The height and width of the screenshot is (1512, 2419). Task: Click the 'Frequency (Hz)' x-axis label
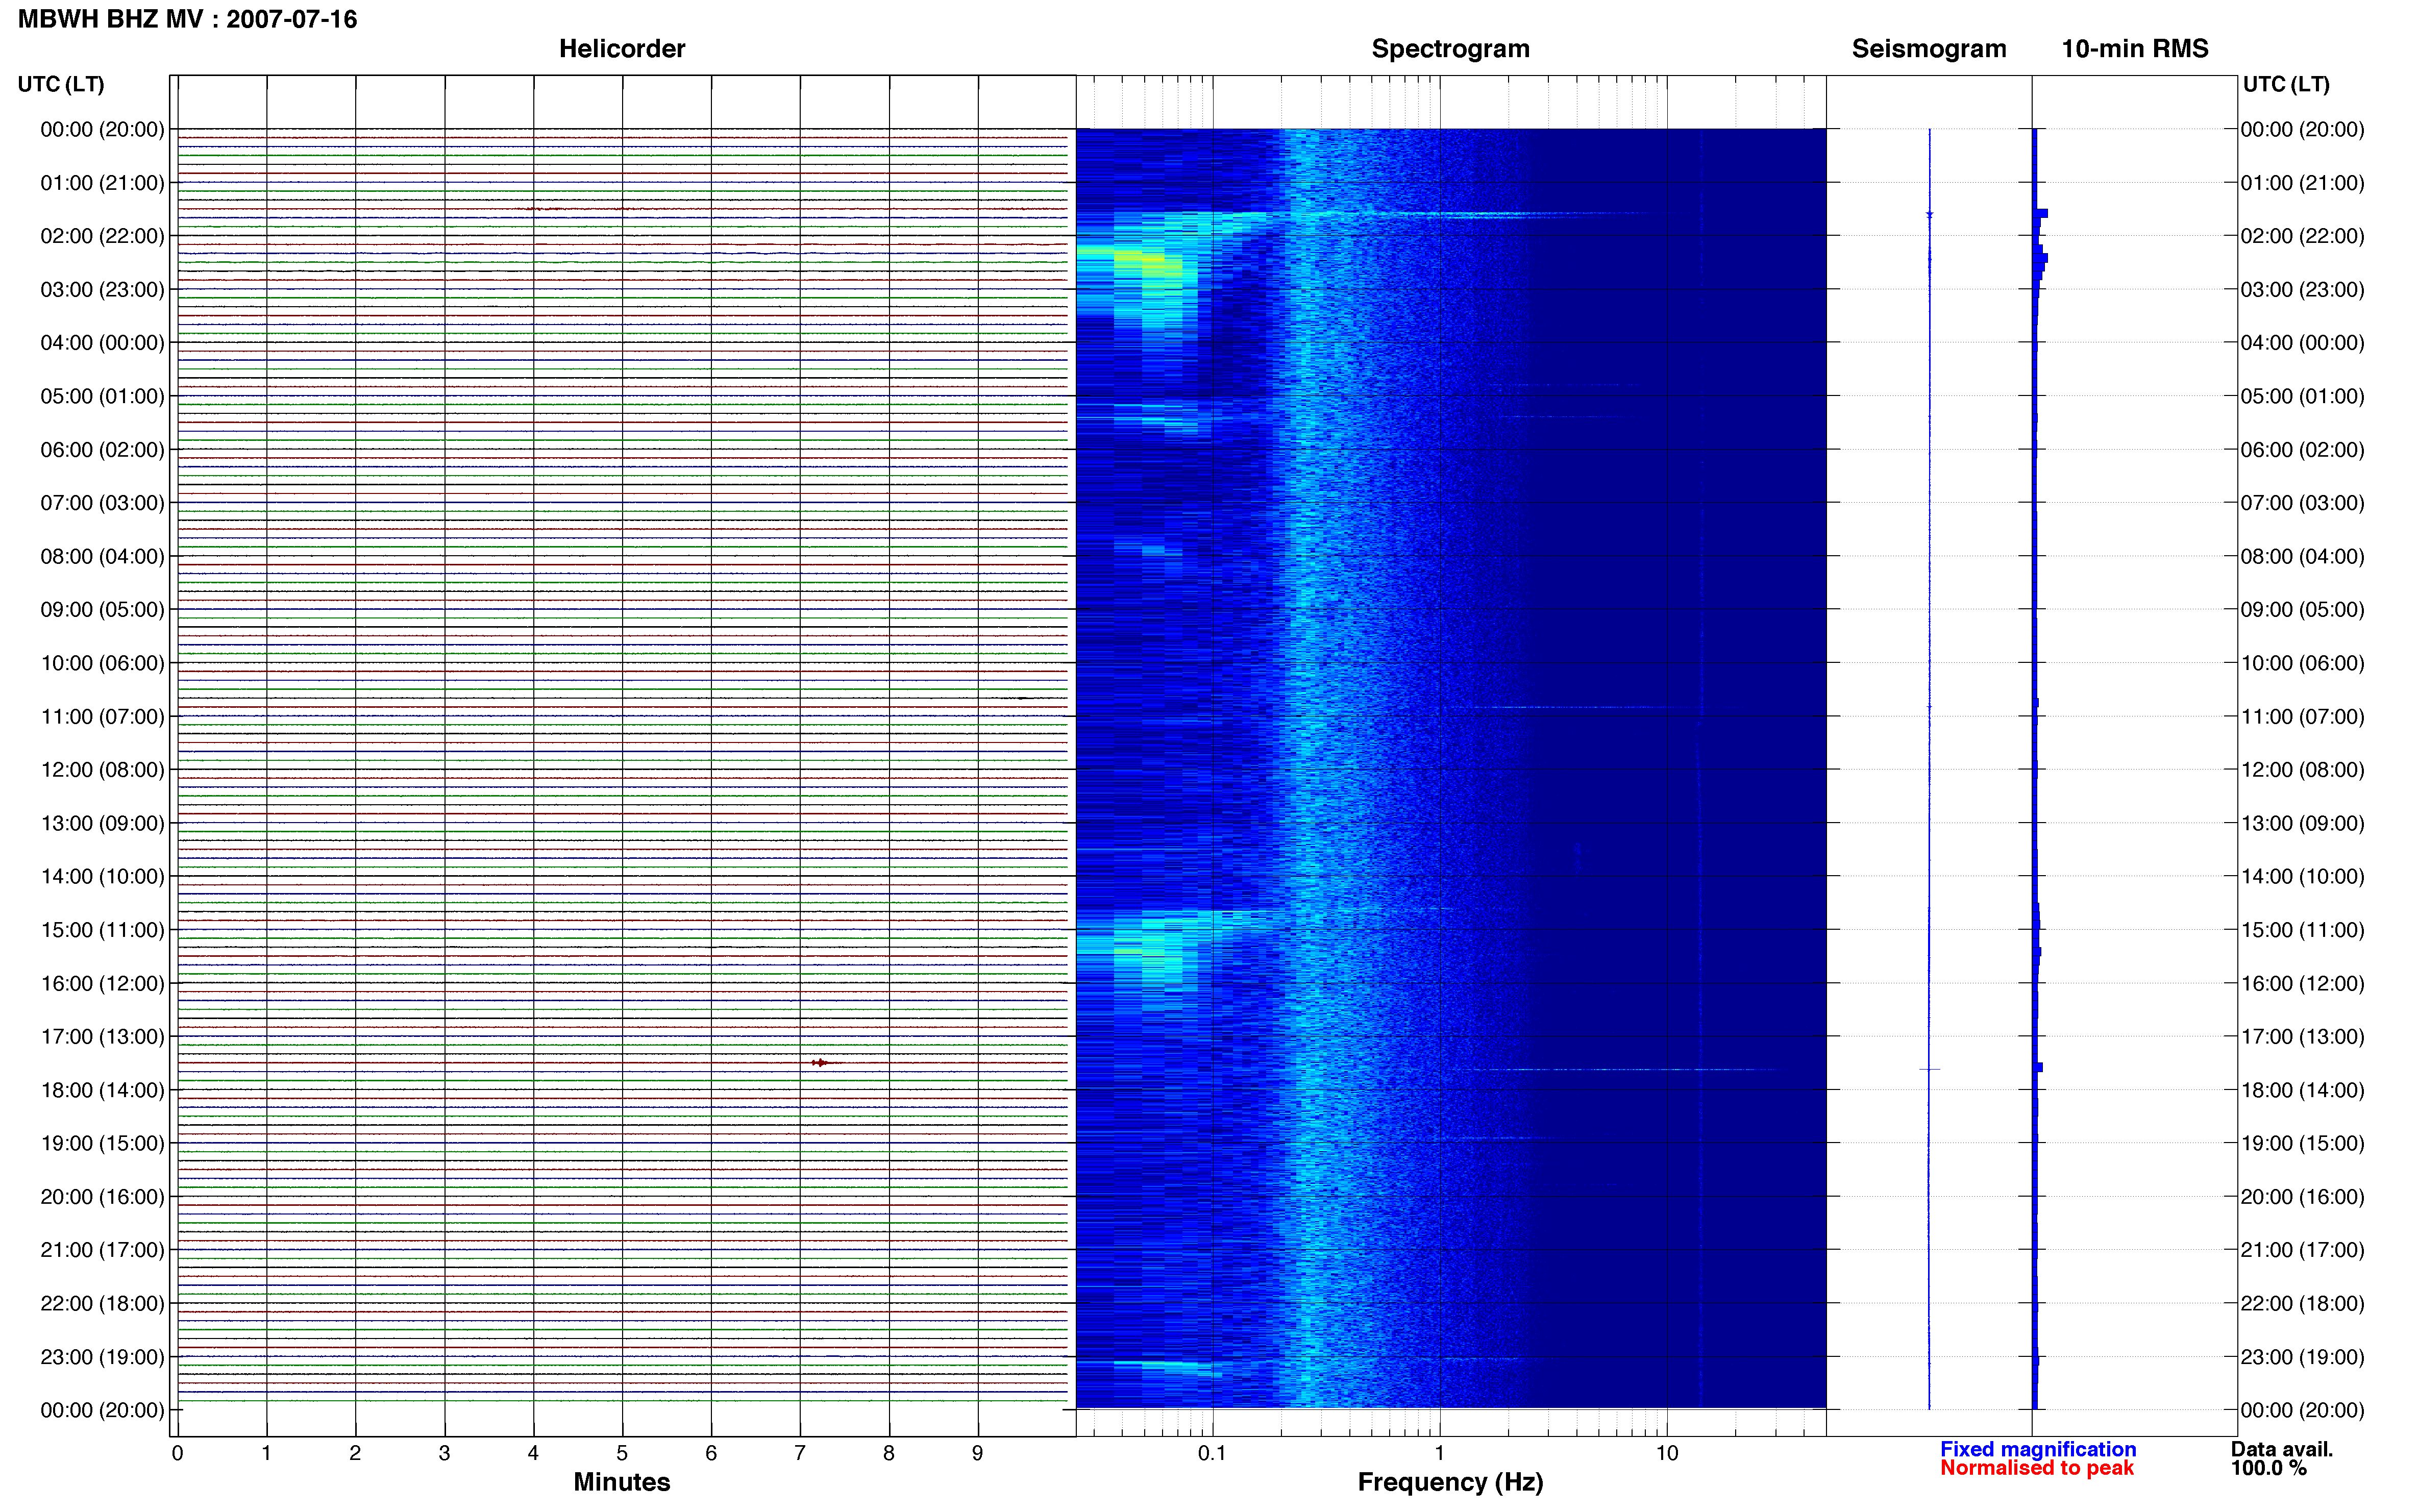(1450, 1482)
